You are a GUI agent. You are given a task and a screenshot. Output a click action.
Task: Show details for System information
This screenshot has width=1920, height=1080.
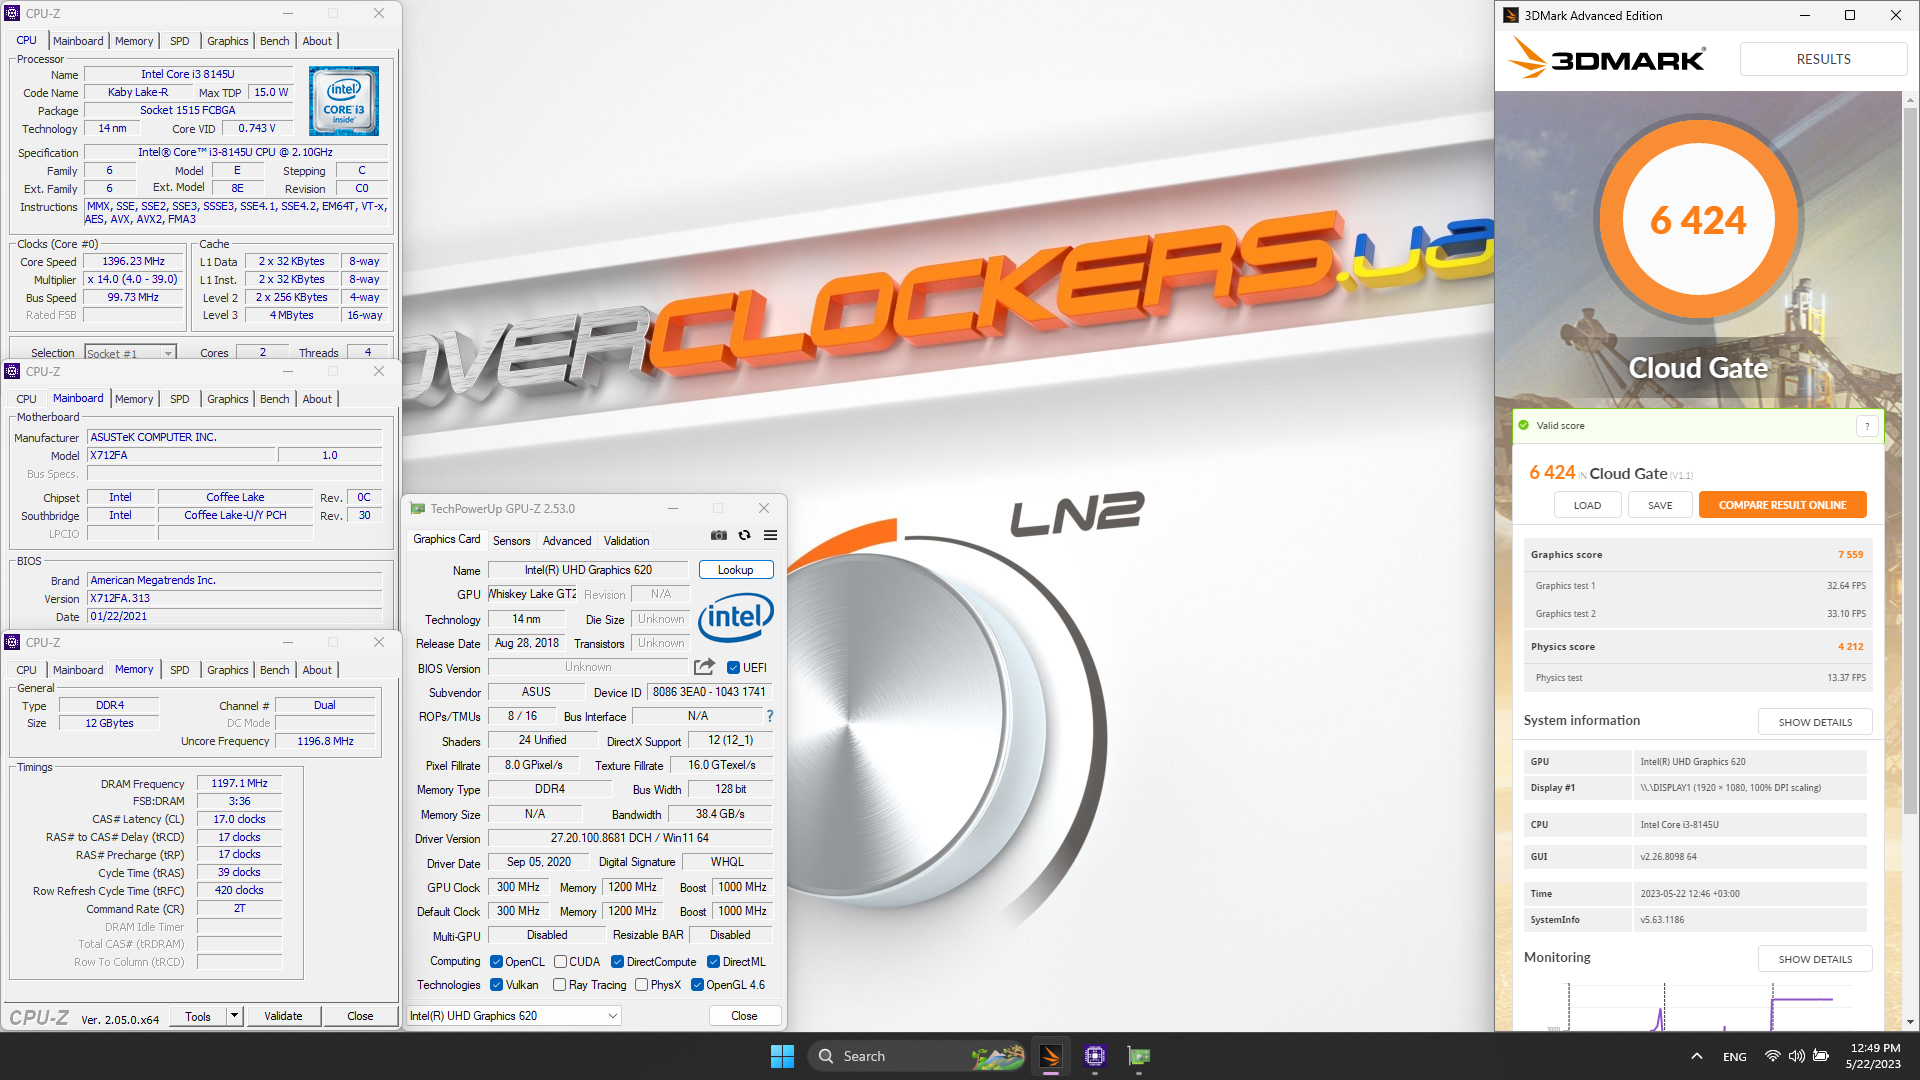point(1815,722)
